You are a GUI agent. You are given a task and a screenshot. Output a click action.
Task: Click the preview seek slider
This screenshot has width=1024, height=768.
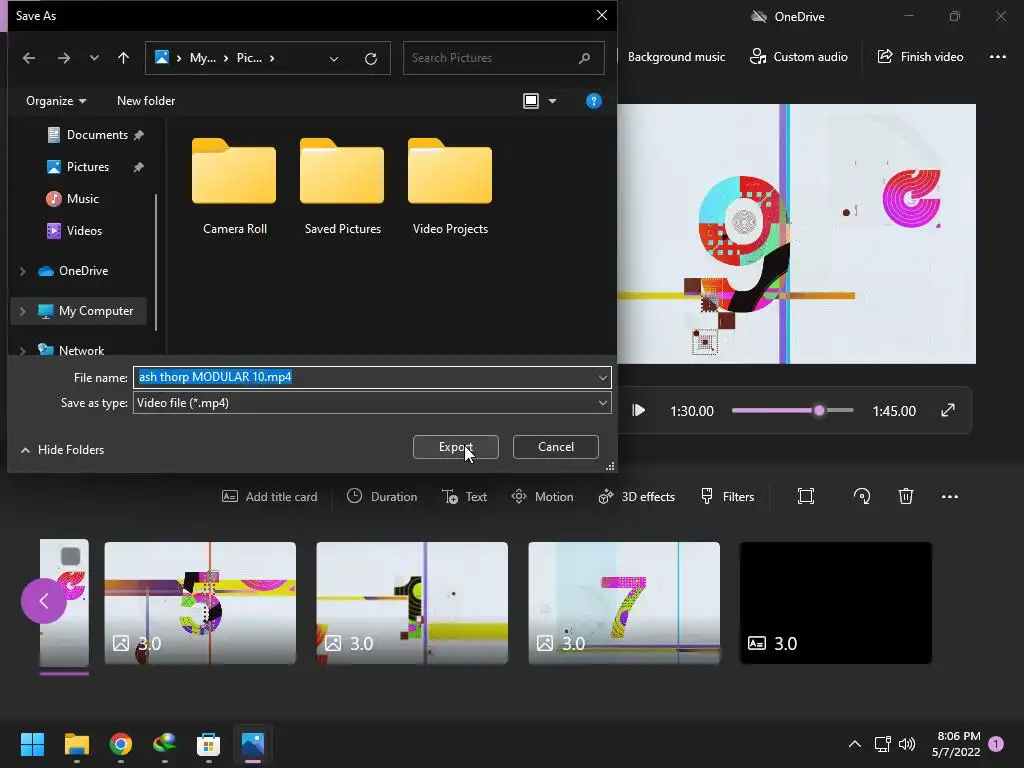pyautogui.click(x=793, y=410)
